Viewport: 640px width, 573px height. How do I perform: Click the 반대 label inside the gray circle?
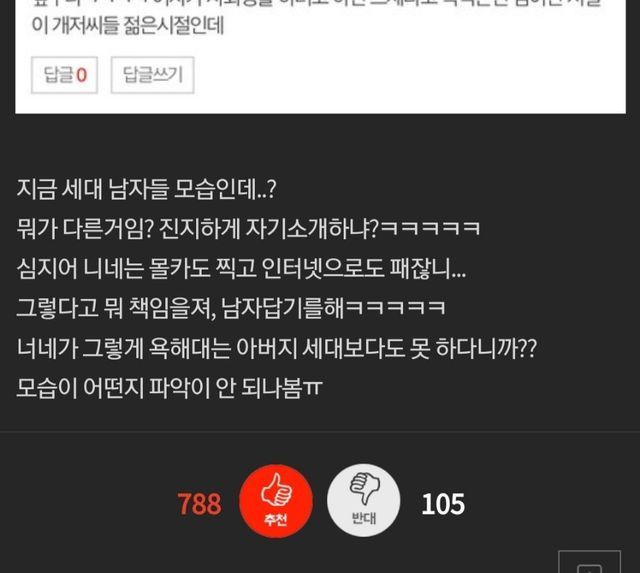point(364,518)
